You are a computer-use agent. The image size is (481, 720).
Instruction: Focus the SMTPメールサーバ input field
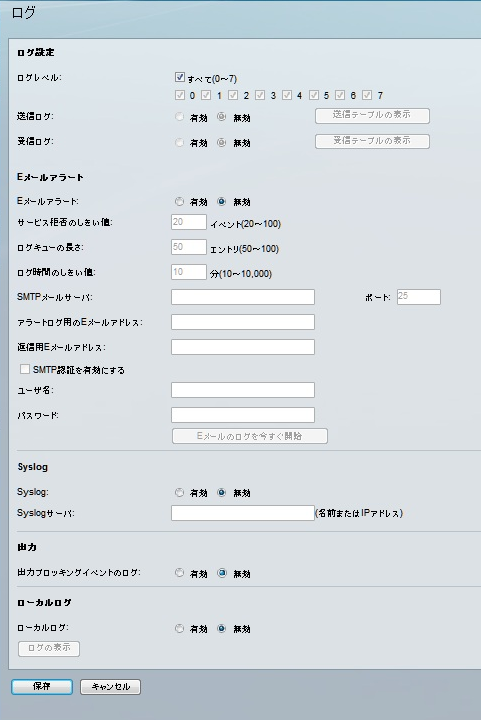pos(243,297)
